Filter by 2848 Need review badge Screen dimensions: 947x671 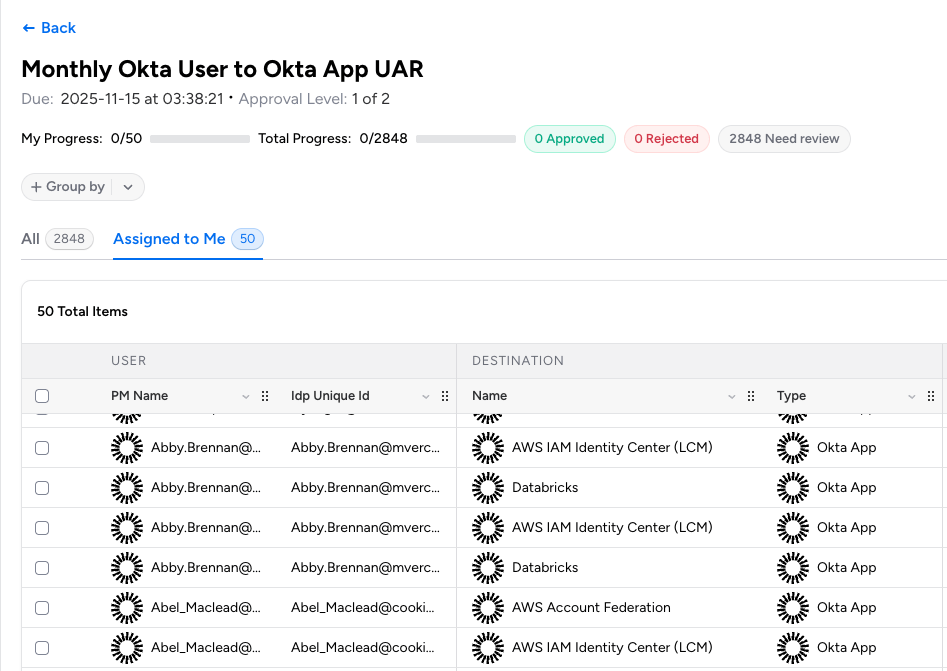coord(784,139)
